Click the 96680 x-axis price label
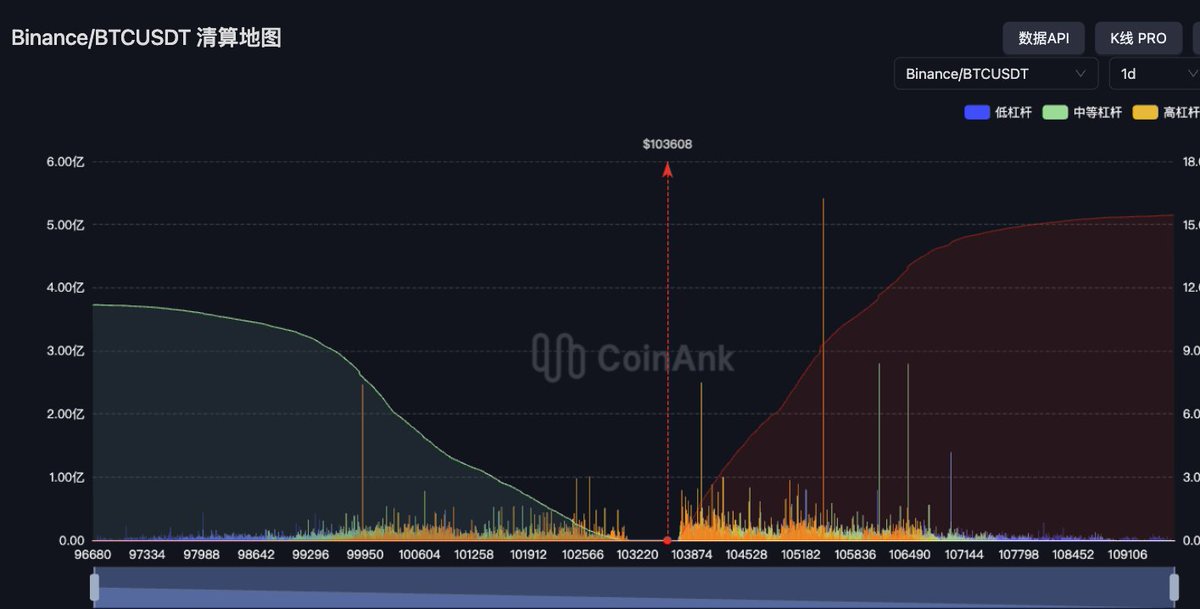The height and width of the screenshot is (609, 1200). coord(93,555)
